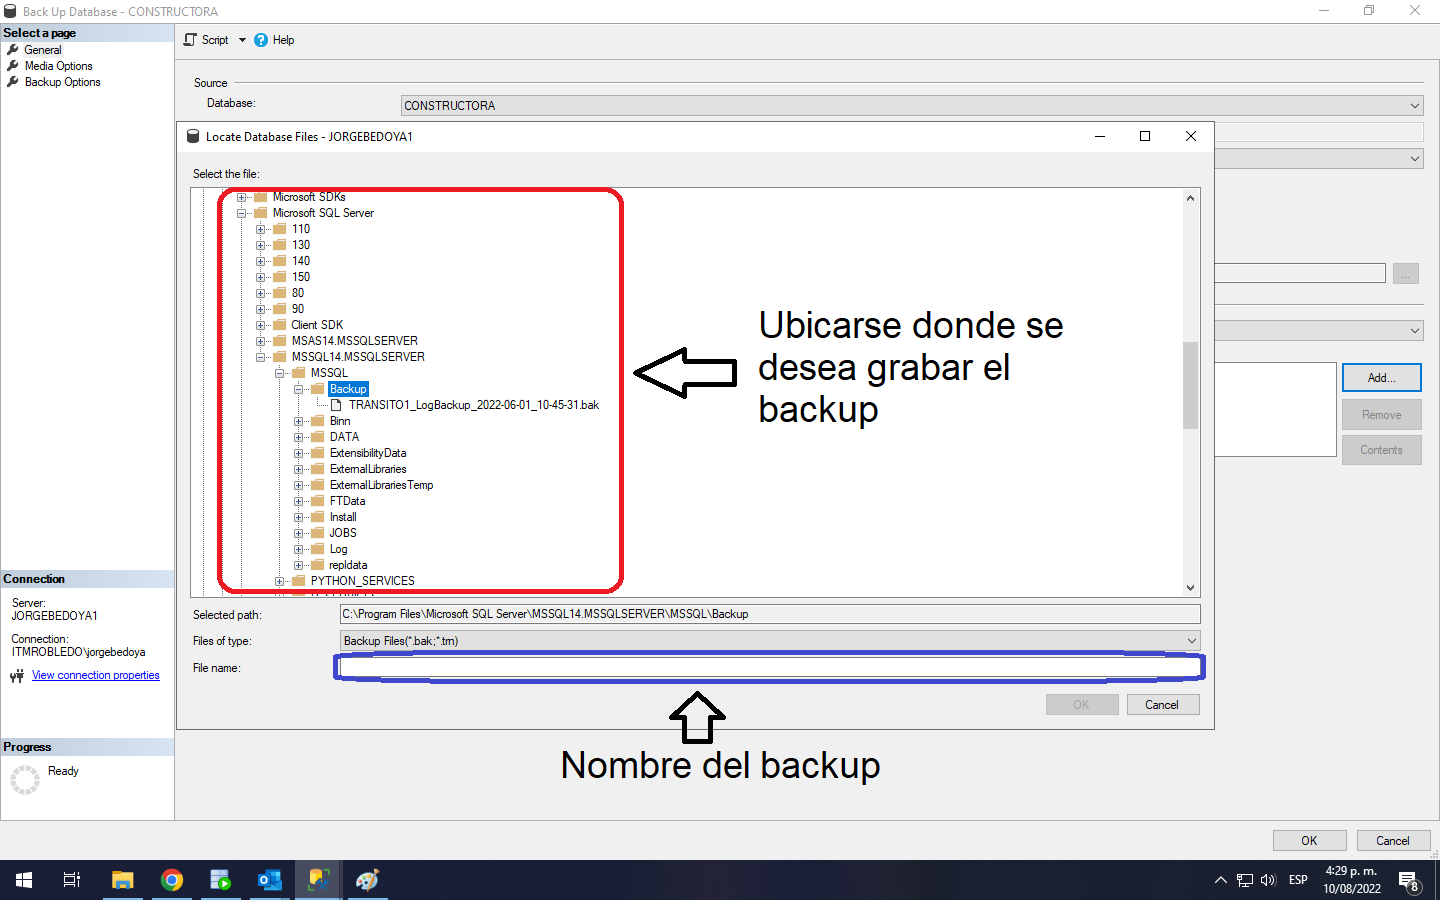
Task: Click OK in Locate Database Files dialog
Action: click(1081, 704)
